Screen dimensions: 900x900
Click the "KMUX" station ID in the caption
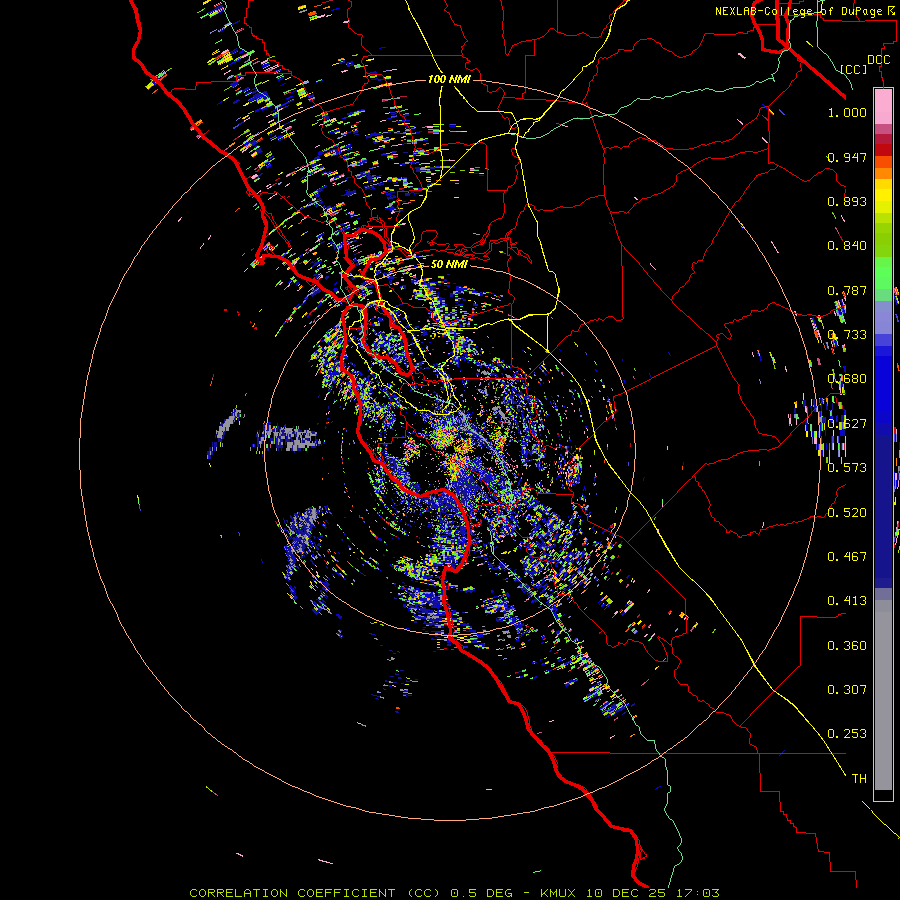557,893
